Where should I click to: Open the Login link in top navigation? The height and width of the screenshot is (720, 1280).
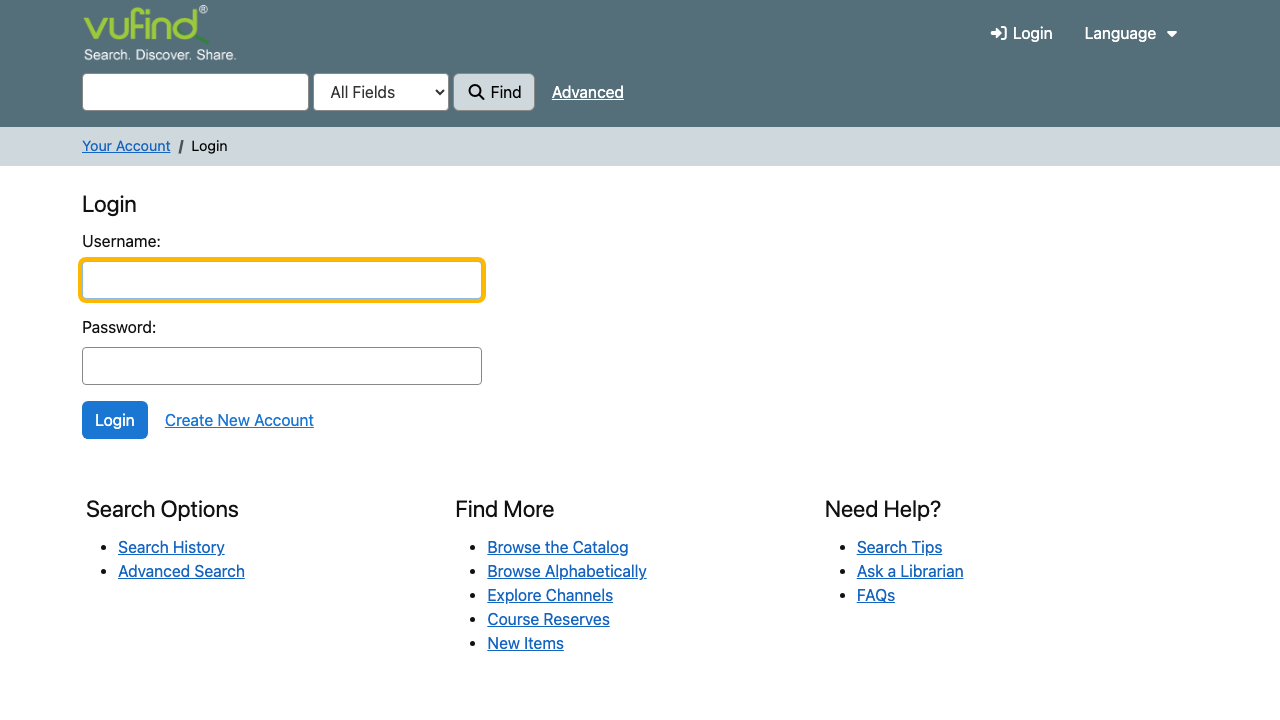pos(1021,34)
